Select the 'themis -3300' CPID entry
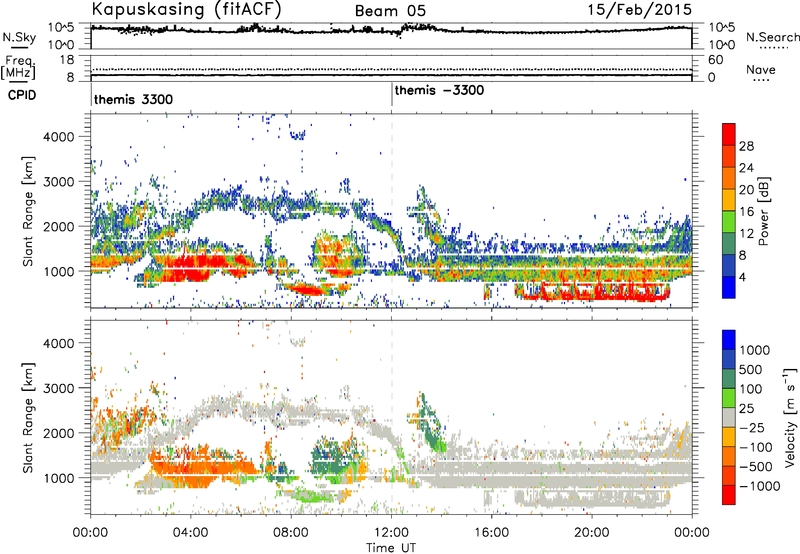The width and height of the screenshot is (800, 554). pos(439,90)
